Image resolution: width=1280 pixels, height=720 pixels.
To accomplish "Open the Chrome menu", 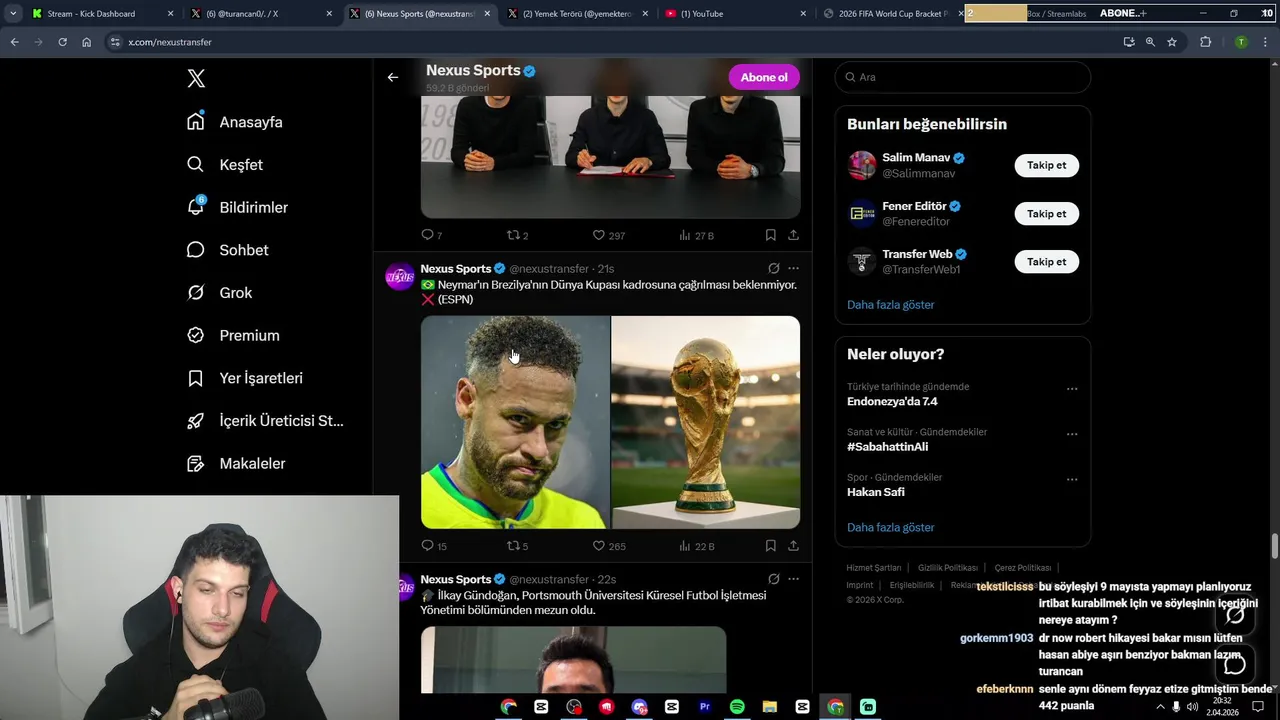I will 1266,42.
